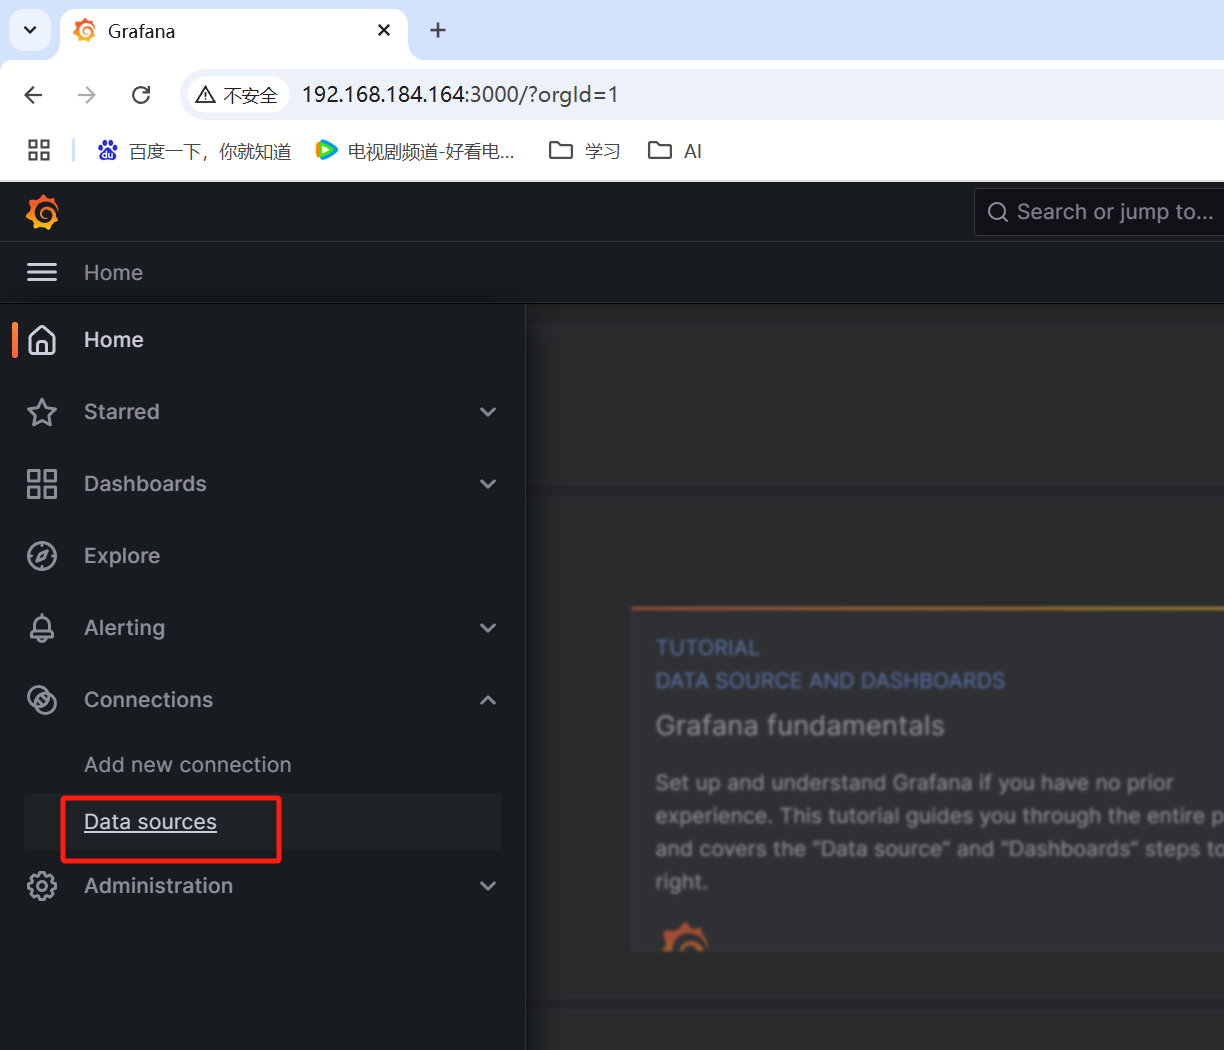The image size is (1224, 1050).
Task: Open Data sources under Connections
Action: 150,822
